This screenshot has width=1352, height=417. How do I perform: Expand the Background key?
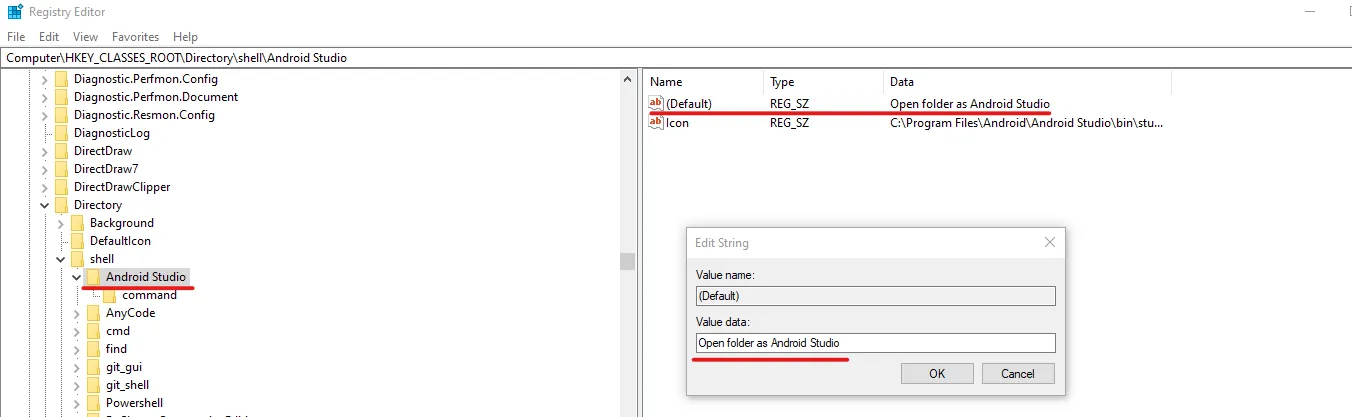coord(60,223)
